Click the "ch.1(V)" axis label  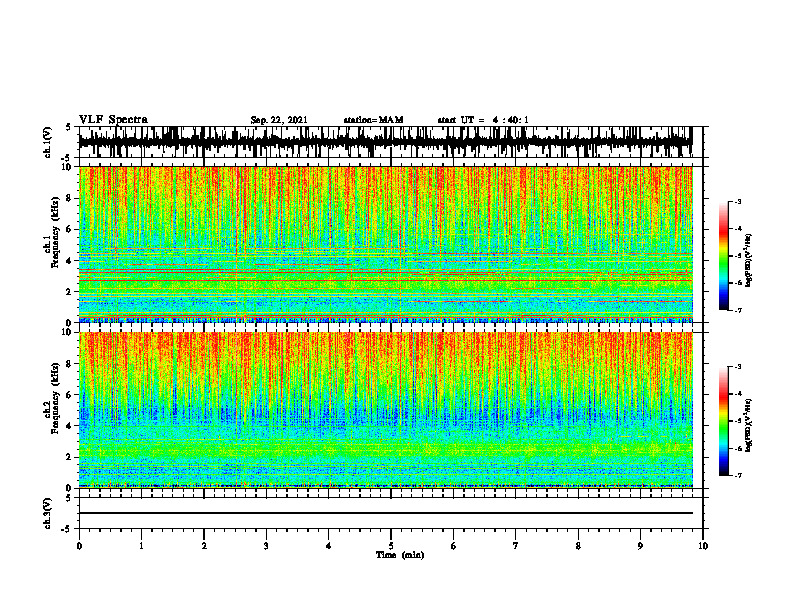pos(48,142)
